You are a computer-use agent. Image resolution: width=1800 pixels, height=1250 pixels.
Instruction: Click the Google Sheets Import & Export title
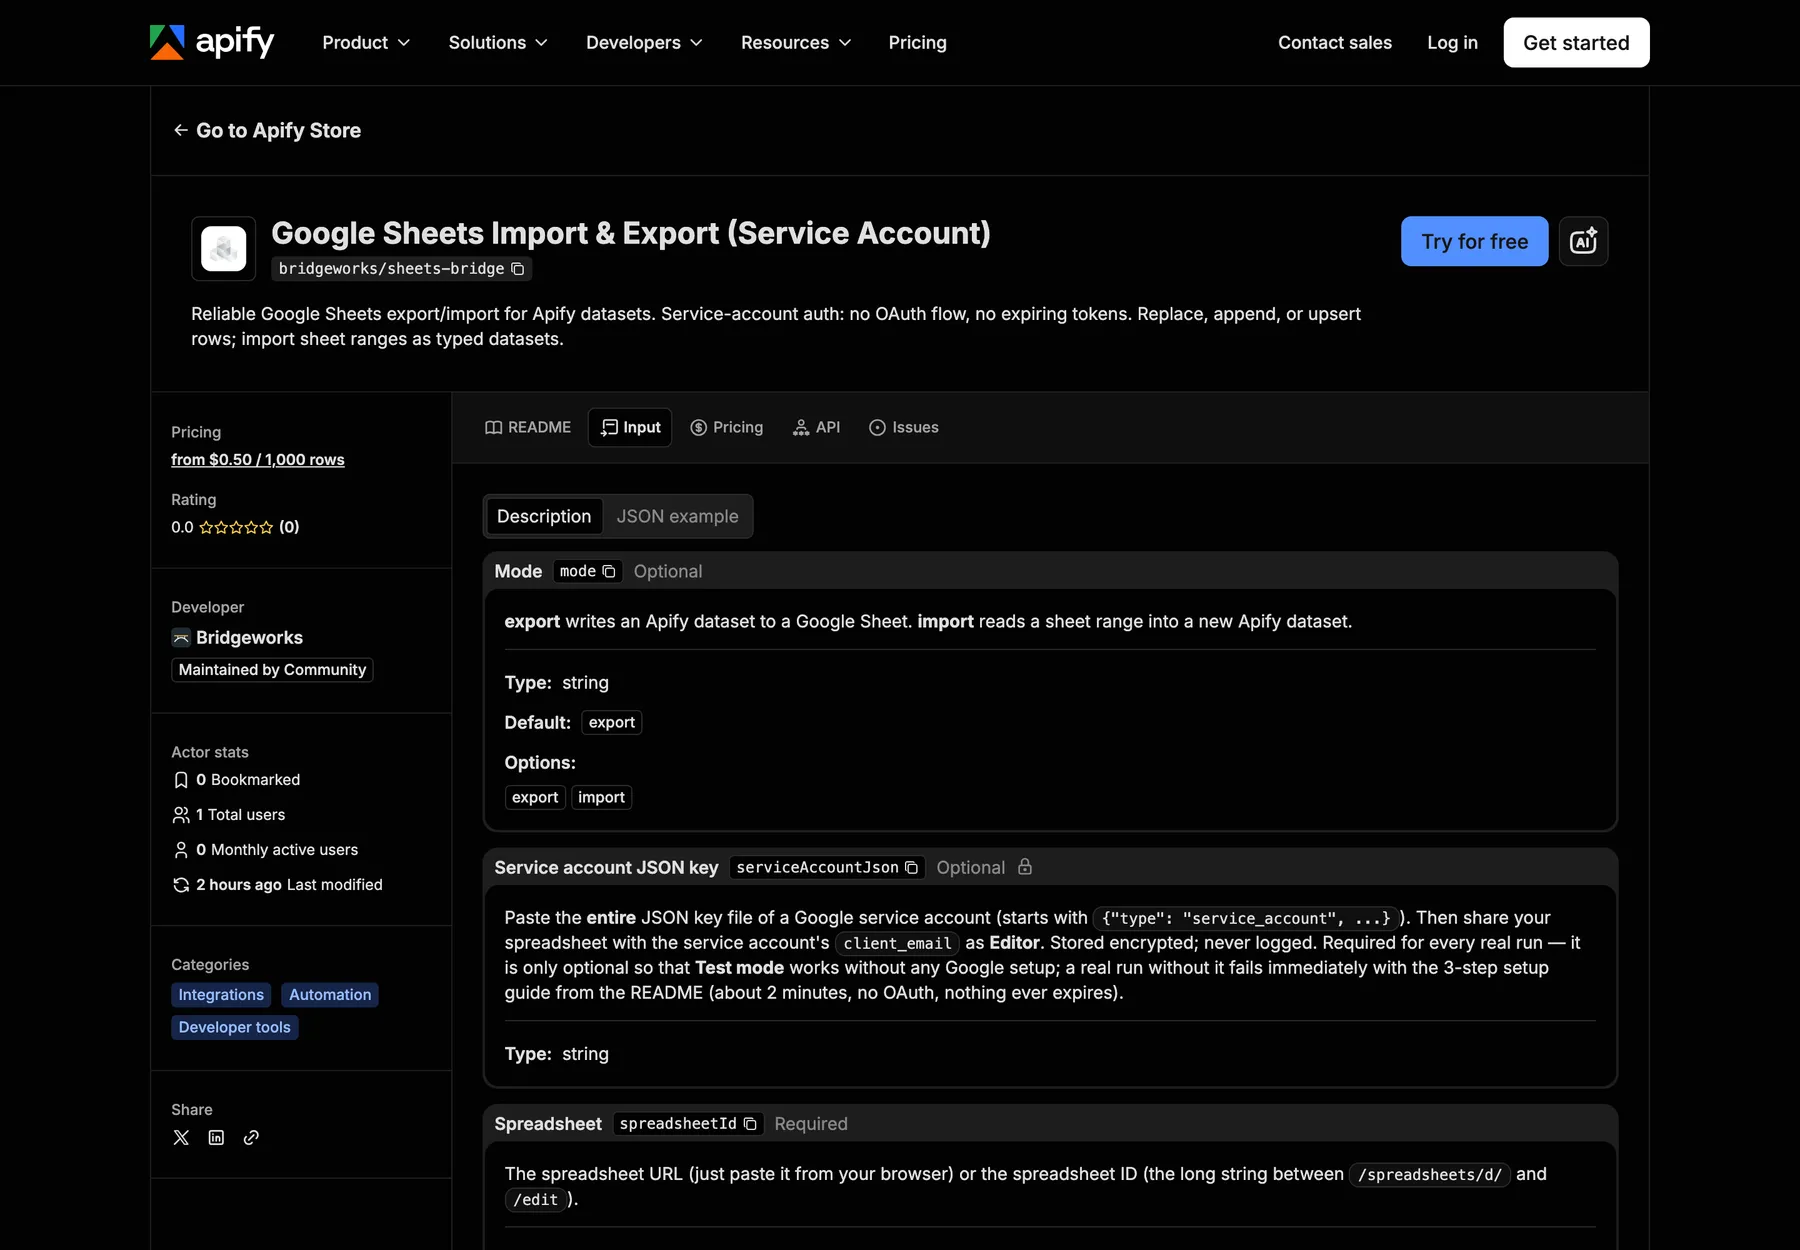pos(631,233)
